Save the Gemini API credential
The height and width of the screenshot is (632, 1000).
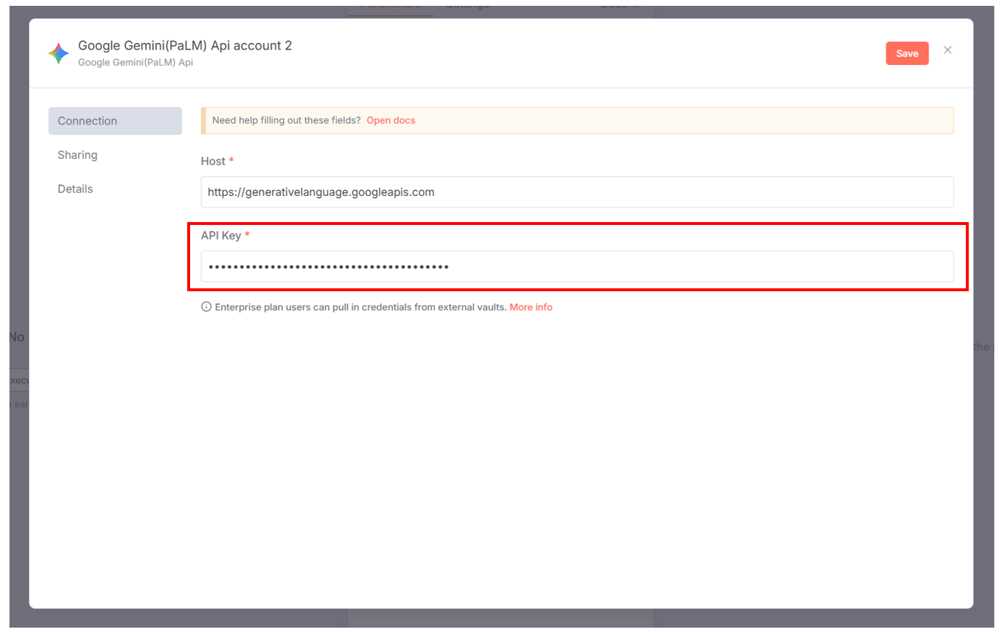click(x=906, y=54)
